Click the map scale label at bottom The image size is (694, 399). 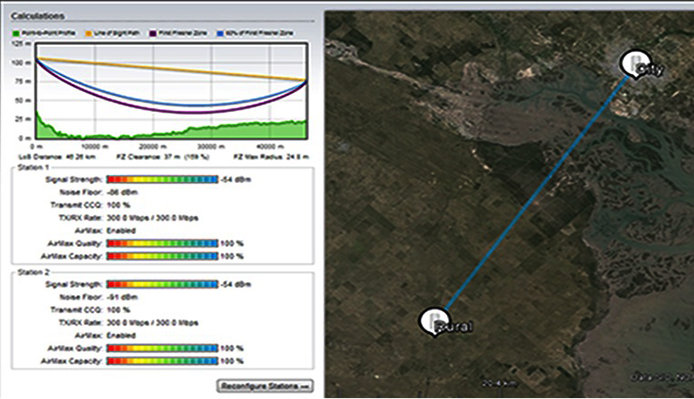pyautogui.click(x=499, y=384)
